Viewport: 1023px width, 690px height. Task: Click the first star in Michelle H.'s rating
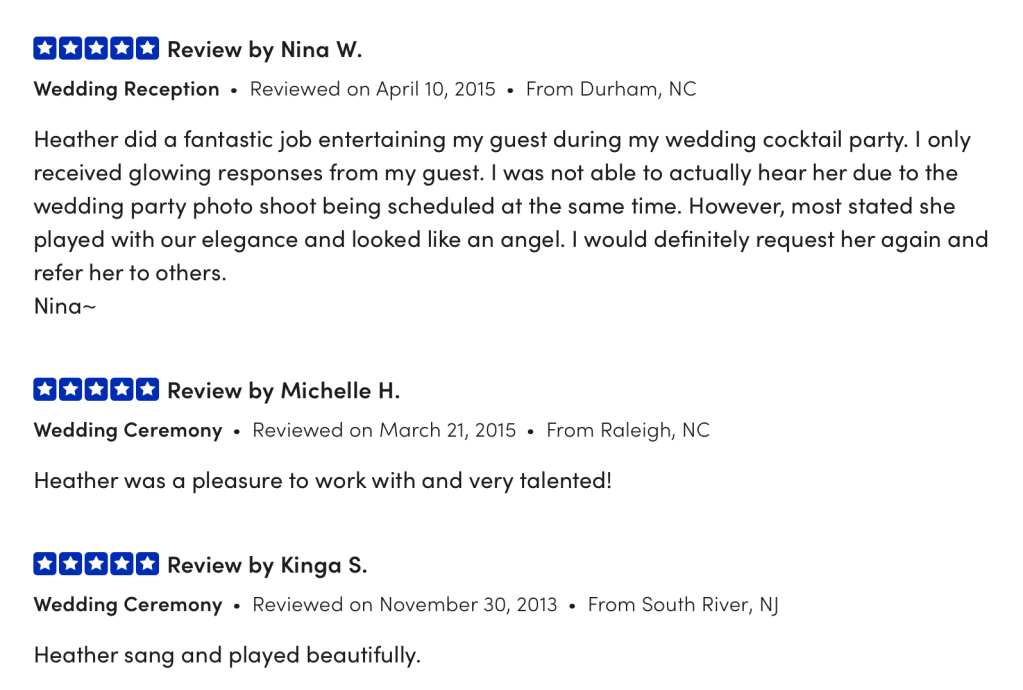click(45, 389)
